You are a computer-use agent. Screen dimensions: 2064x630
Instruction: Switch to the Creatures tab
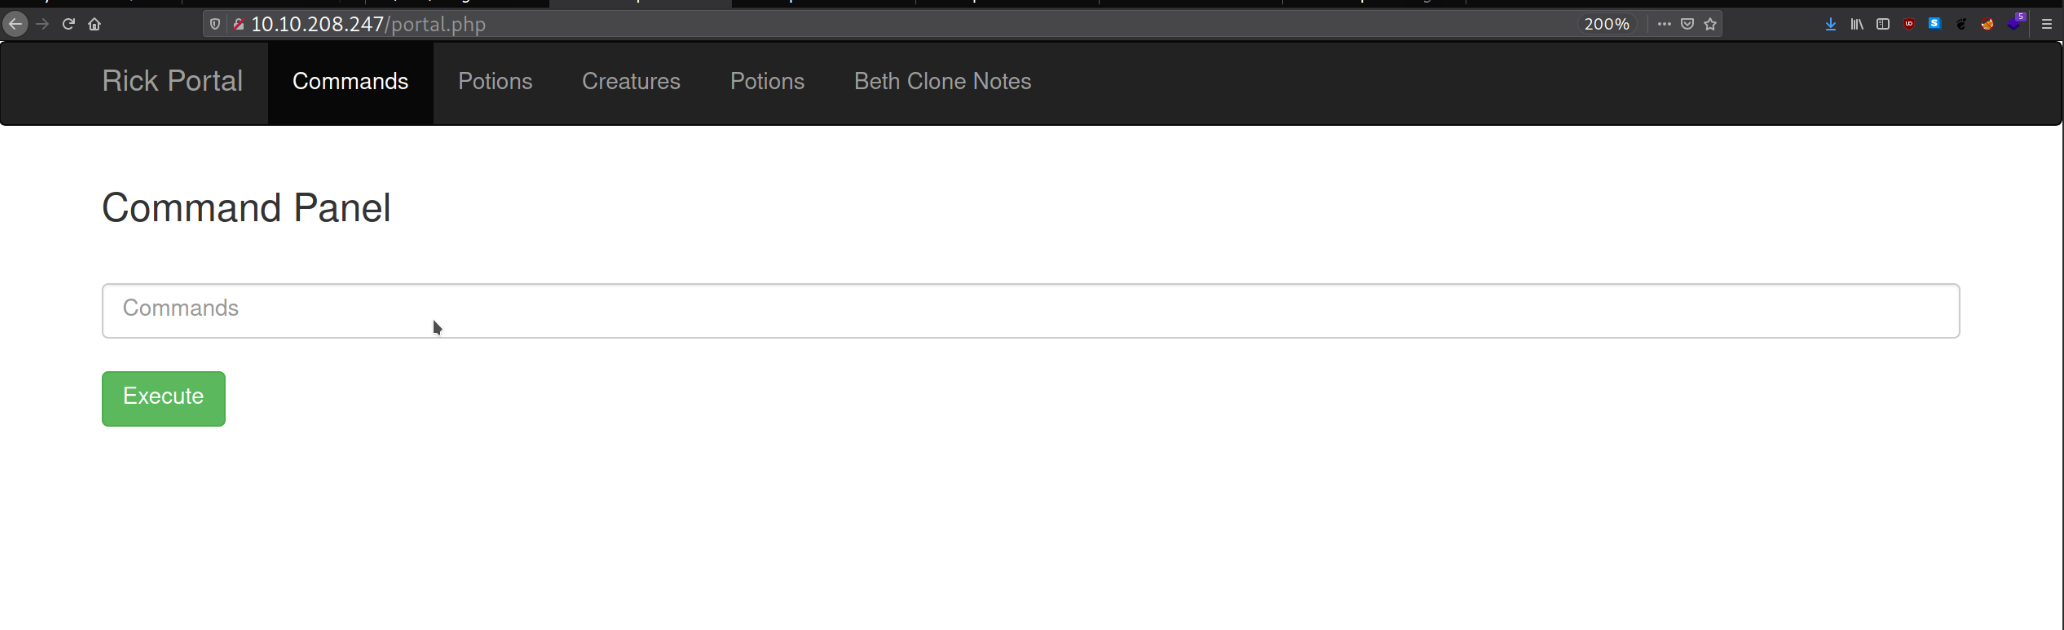(631, 82)
